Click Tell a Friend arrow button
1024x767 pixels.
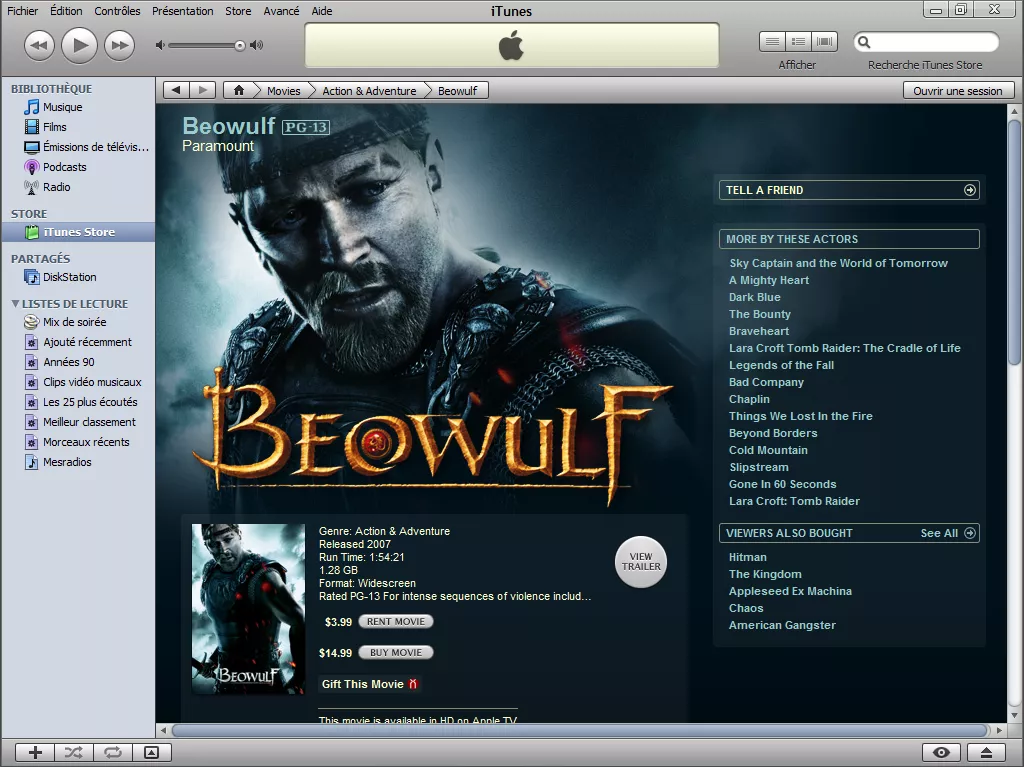pos(970,190)
